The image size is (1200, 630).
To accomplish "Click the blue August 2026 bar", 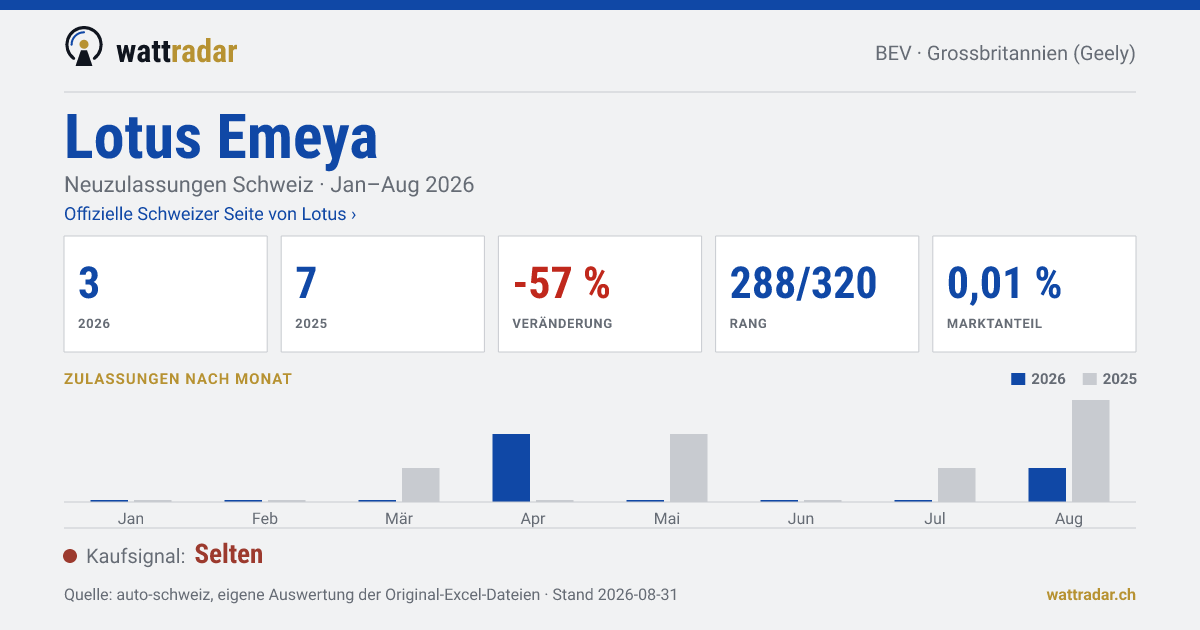I will click(x=1047, y=485).
